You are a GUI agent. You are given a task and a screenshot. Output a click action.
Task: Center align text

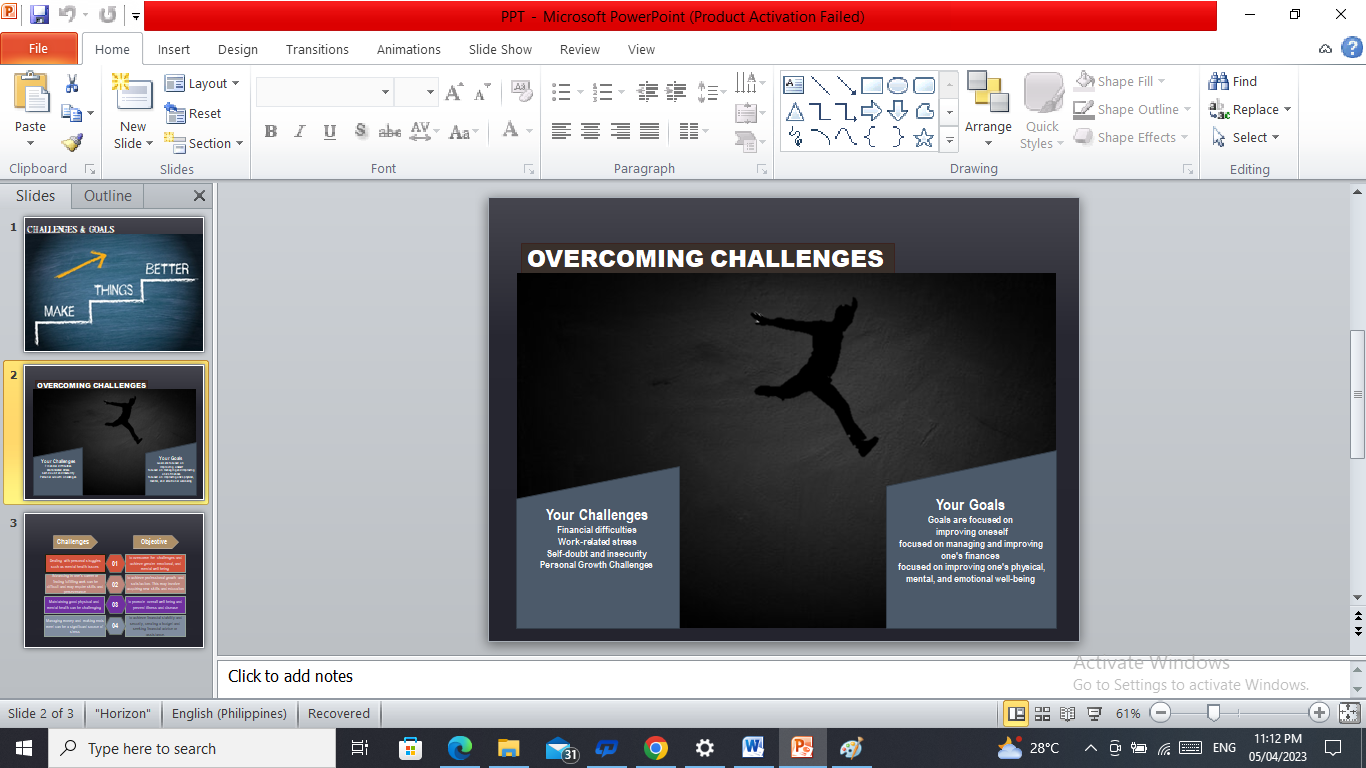coord(591,131)
